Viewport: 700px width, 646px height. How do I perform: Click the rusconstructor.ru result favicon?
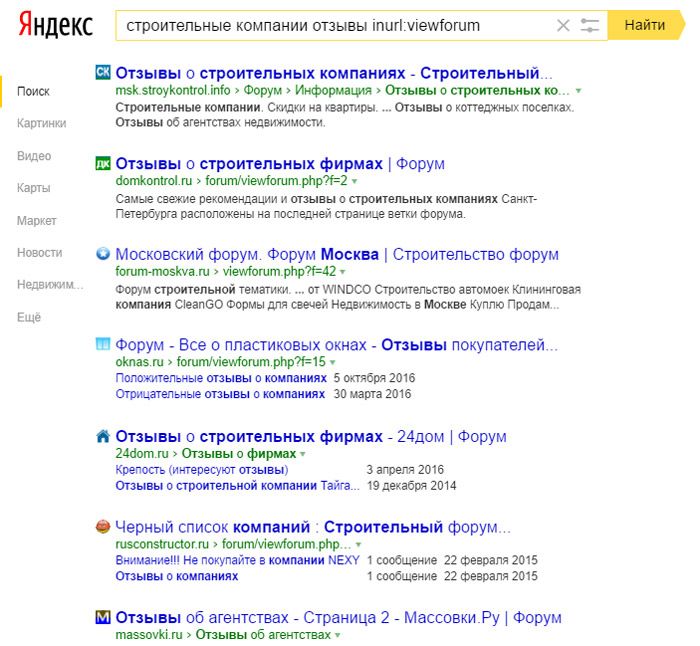tap(103, 526)
